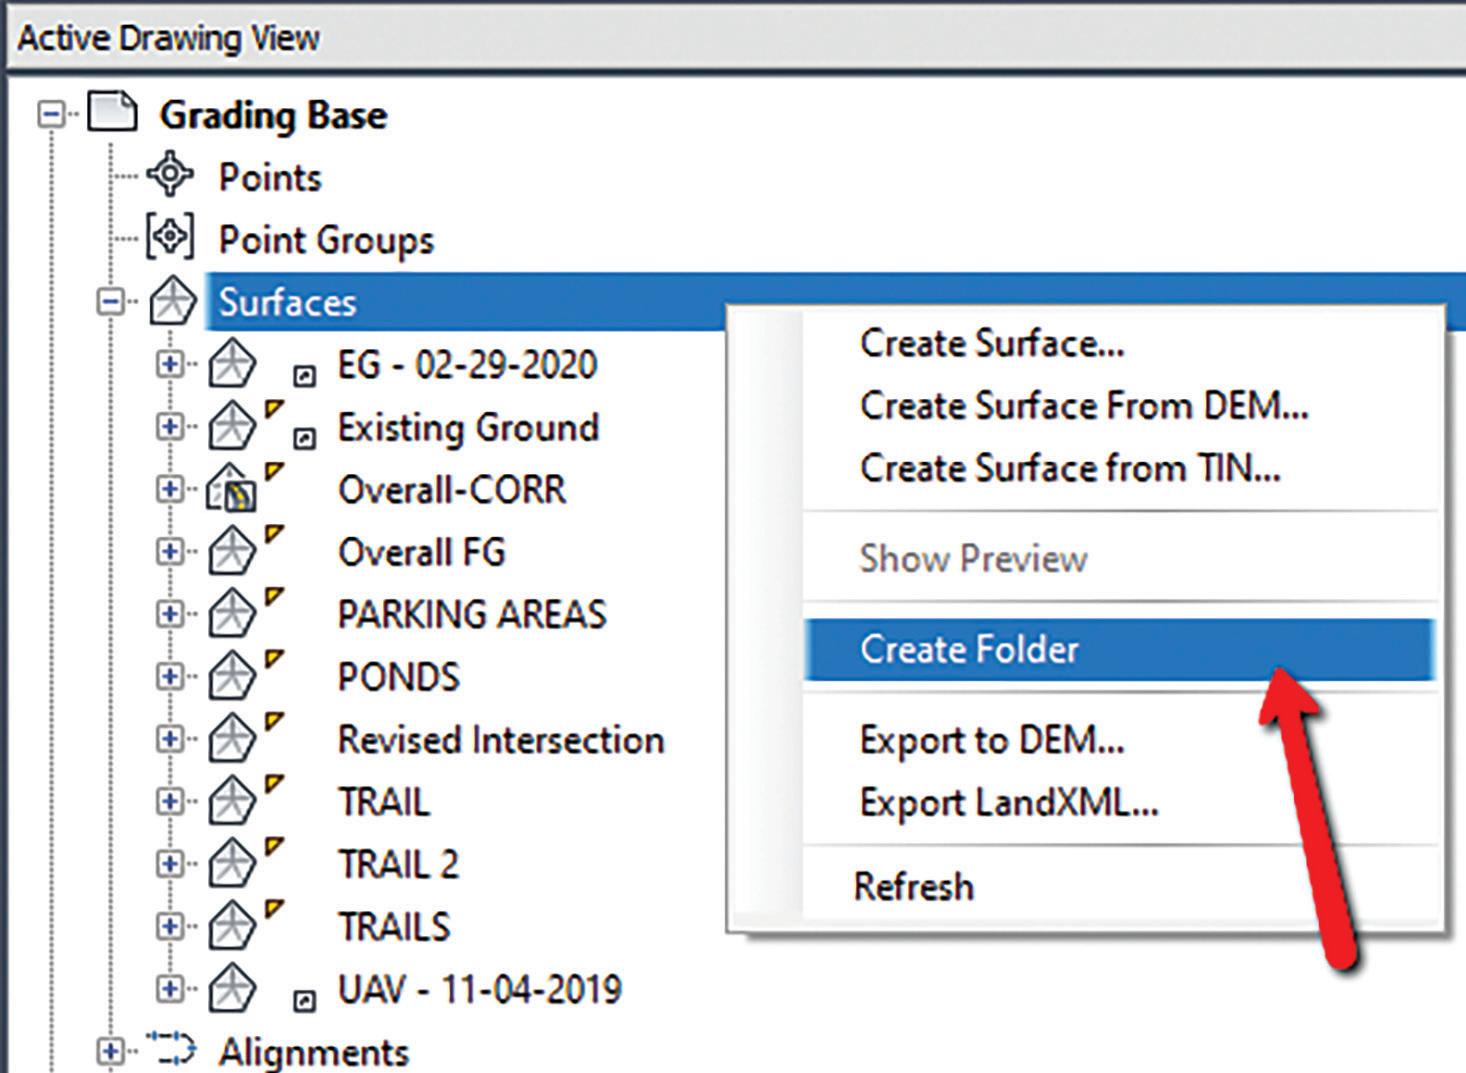Click the data shortcut badge beside EG - 02-29-2020
Screen dimensions: 1466x1073
point(304,376)
